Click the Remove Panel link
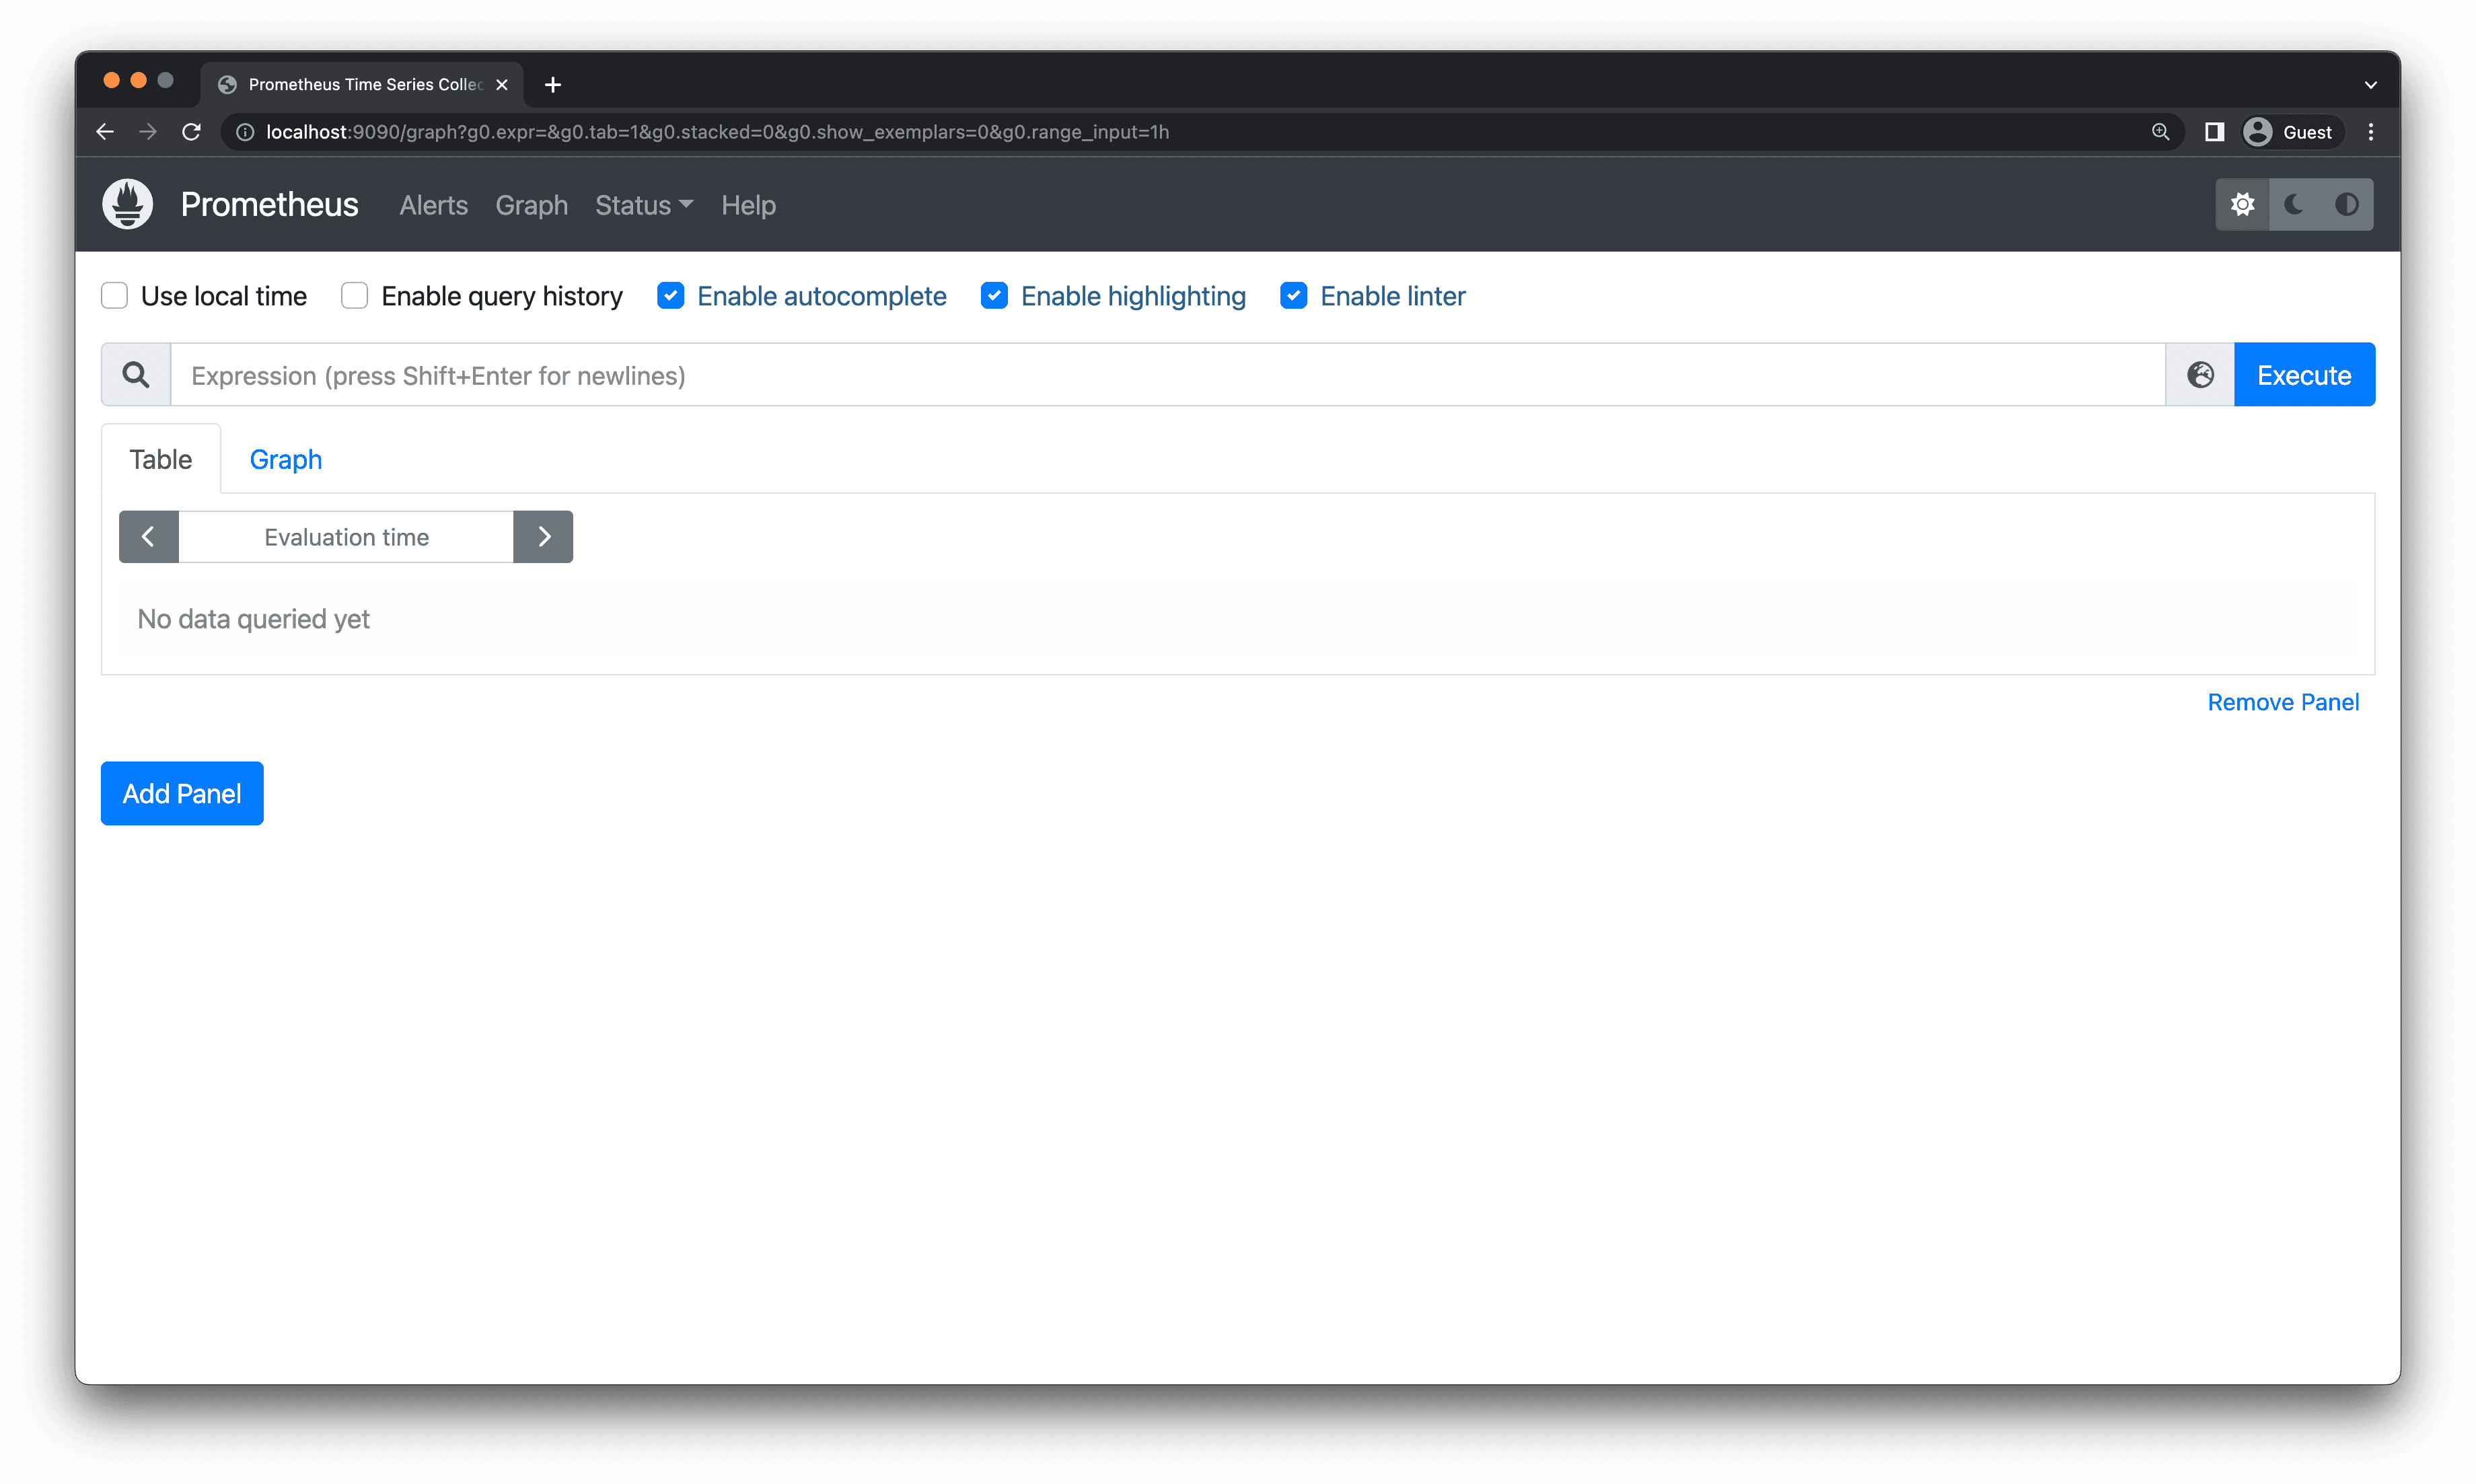 coord(2282,701)
